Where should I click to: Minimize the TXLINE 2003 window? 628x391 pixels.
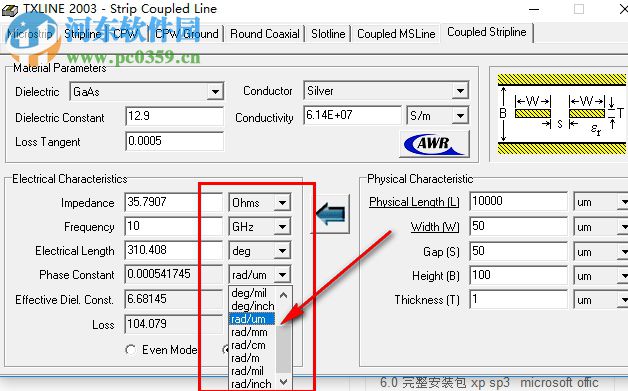click(534, 9)
